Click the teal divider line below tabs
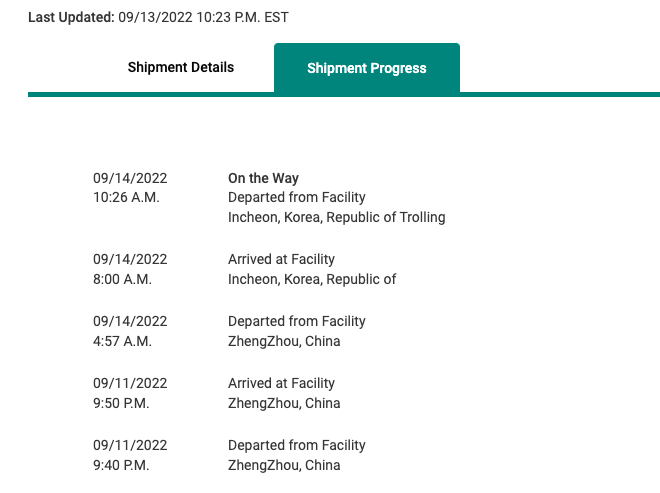Image resolution: width=660 pixels, height=493 pixels. tap(344, 95)
